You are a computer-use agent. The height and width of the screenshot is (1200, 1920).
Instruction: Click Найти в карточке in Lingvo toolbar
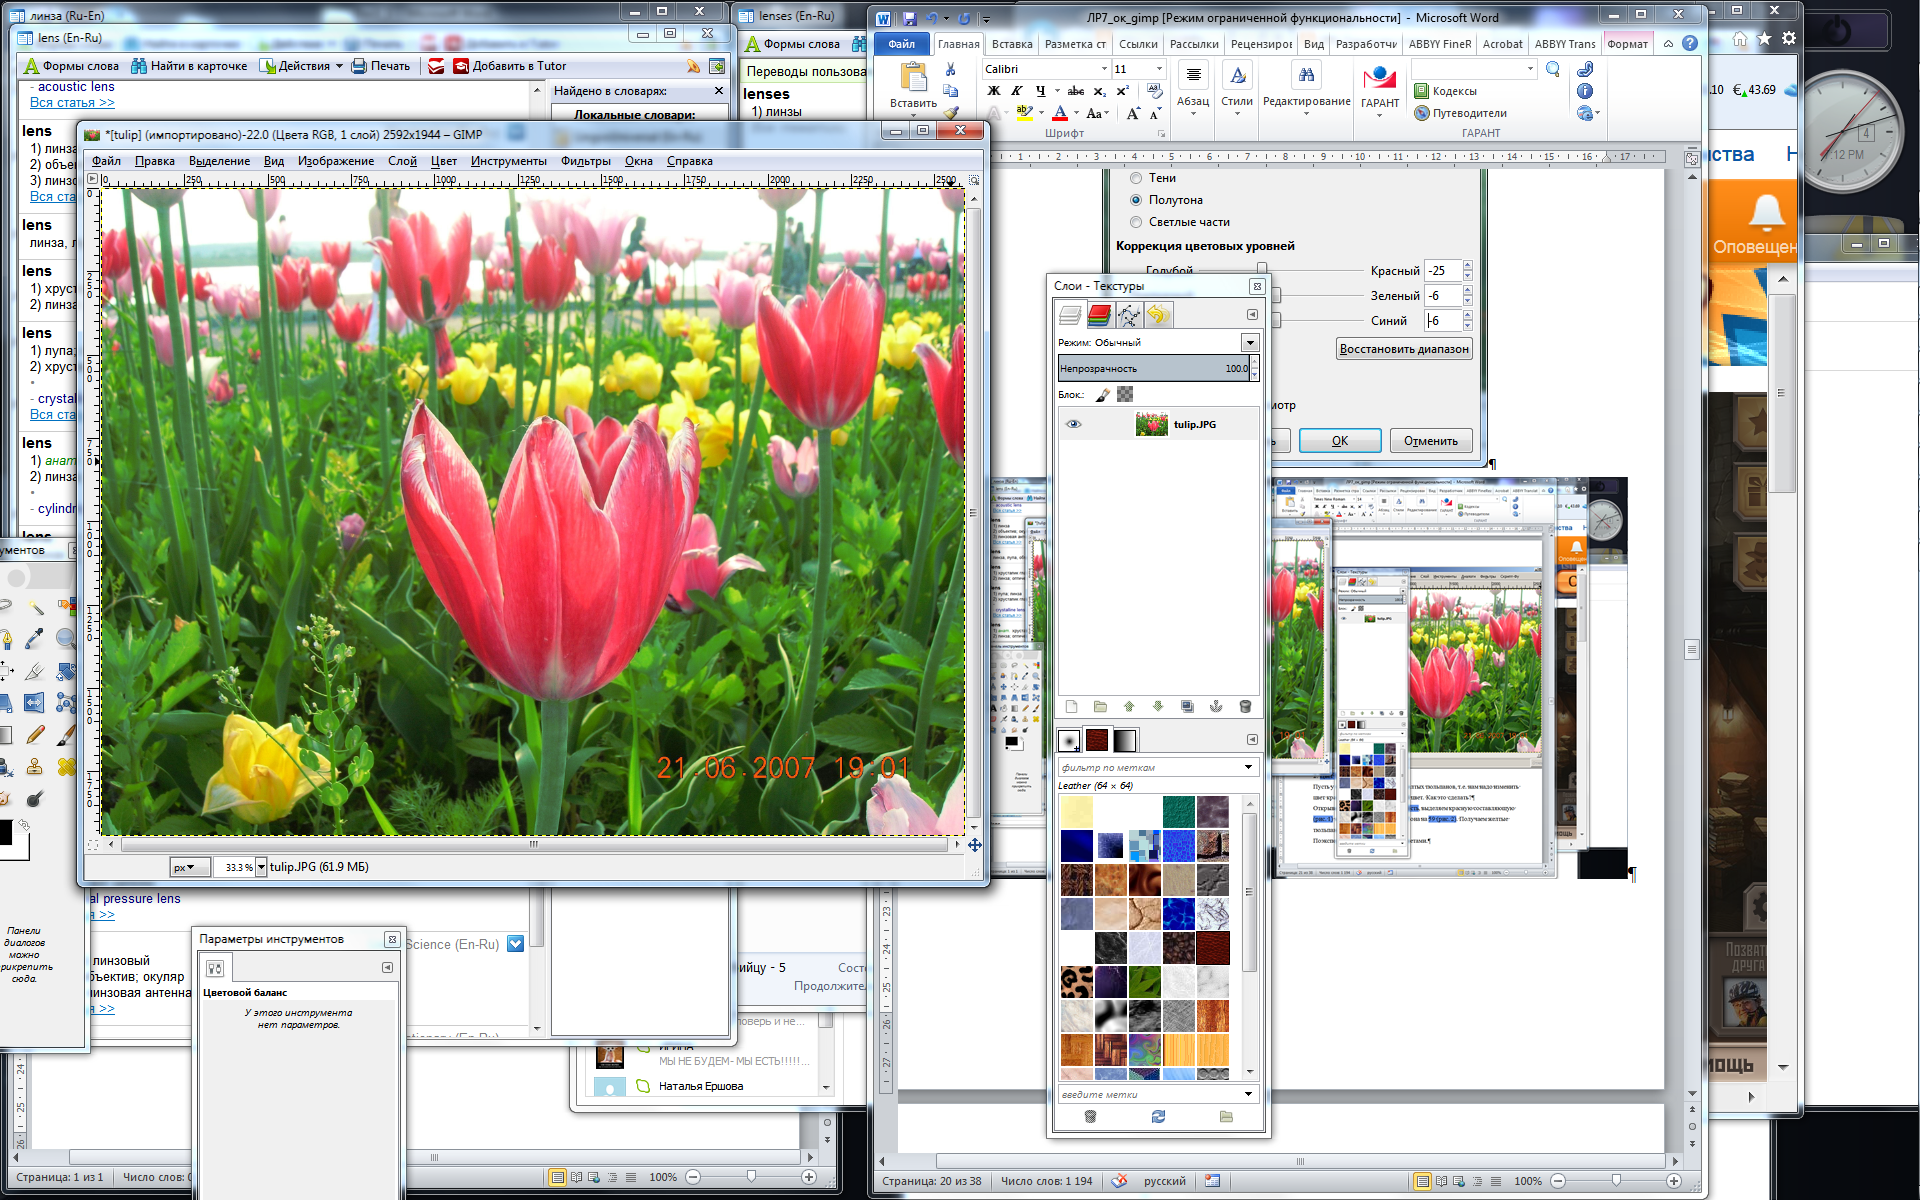(x=189, y=66)
